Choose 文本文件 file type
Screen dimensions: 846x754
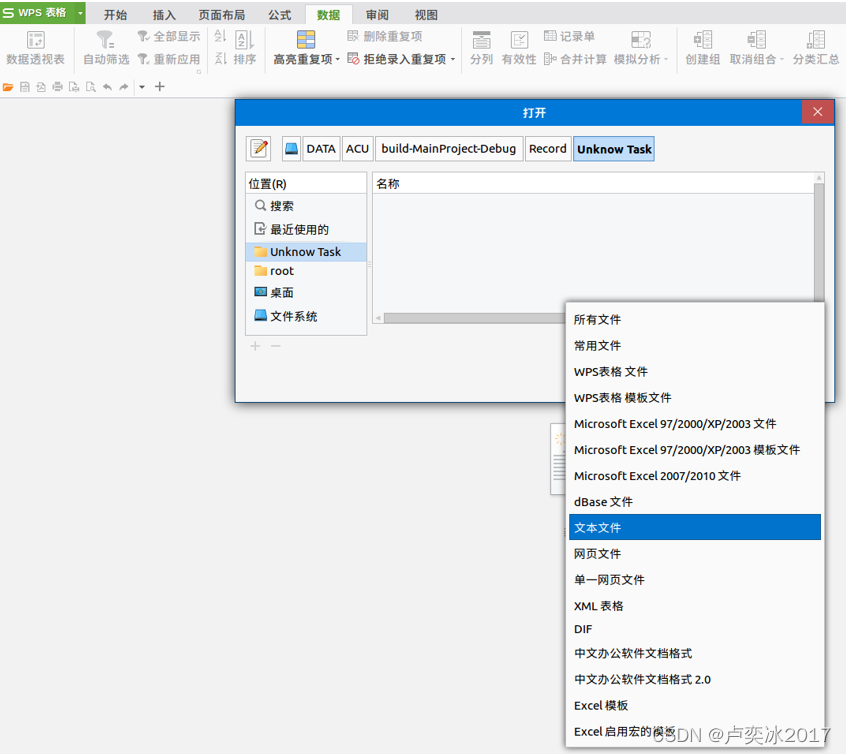[x=695, y=527]
